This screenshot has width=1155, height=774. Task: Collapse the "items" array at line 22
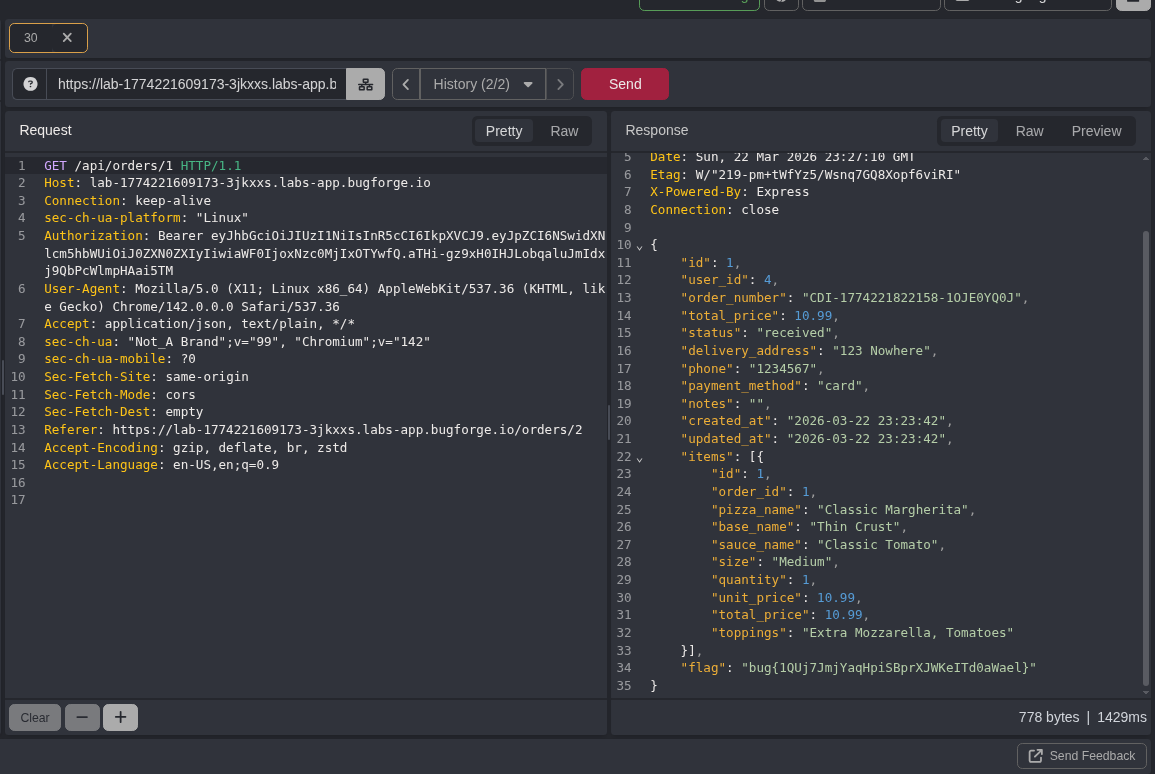click(640, 458)
